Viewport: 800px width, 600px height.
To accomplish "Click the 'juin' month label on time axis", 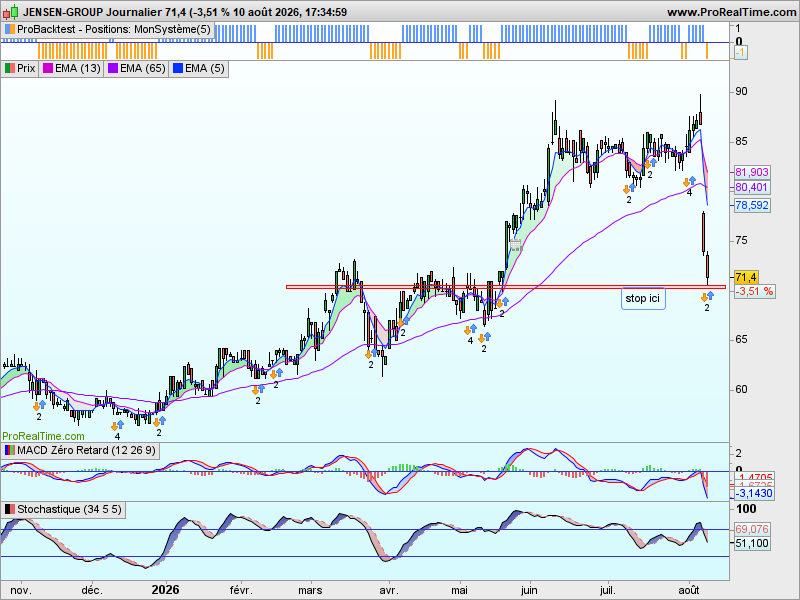I will tap(529, 590).
